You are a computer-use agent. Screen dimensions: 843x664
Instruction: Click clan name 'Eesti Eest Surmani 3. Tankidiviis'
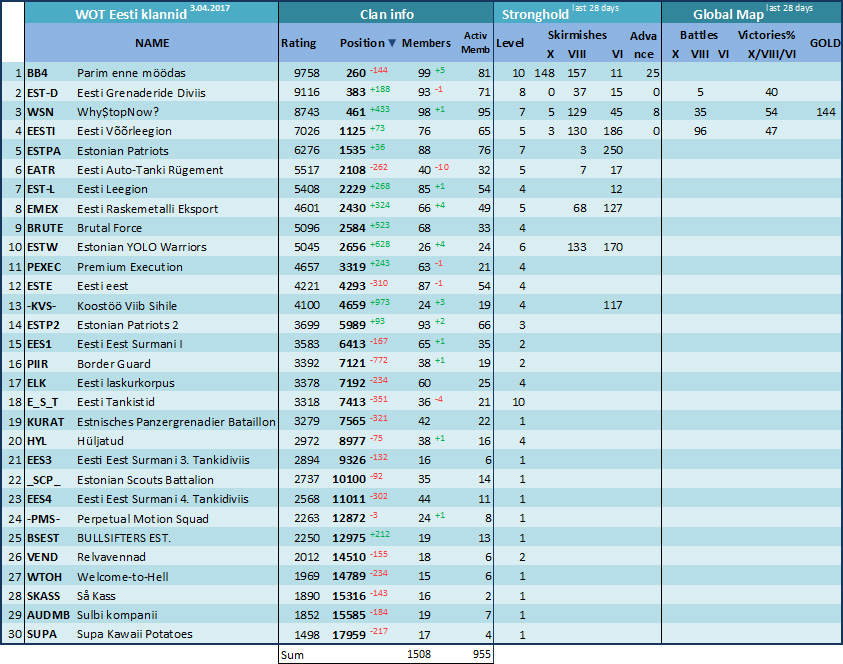click(x=163, y=460)
